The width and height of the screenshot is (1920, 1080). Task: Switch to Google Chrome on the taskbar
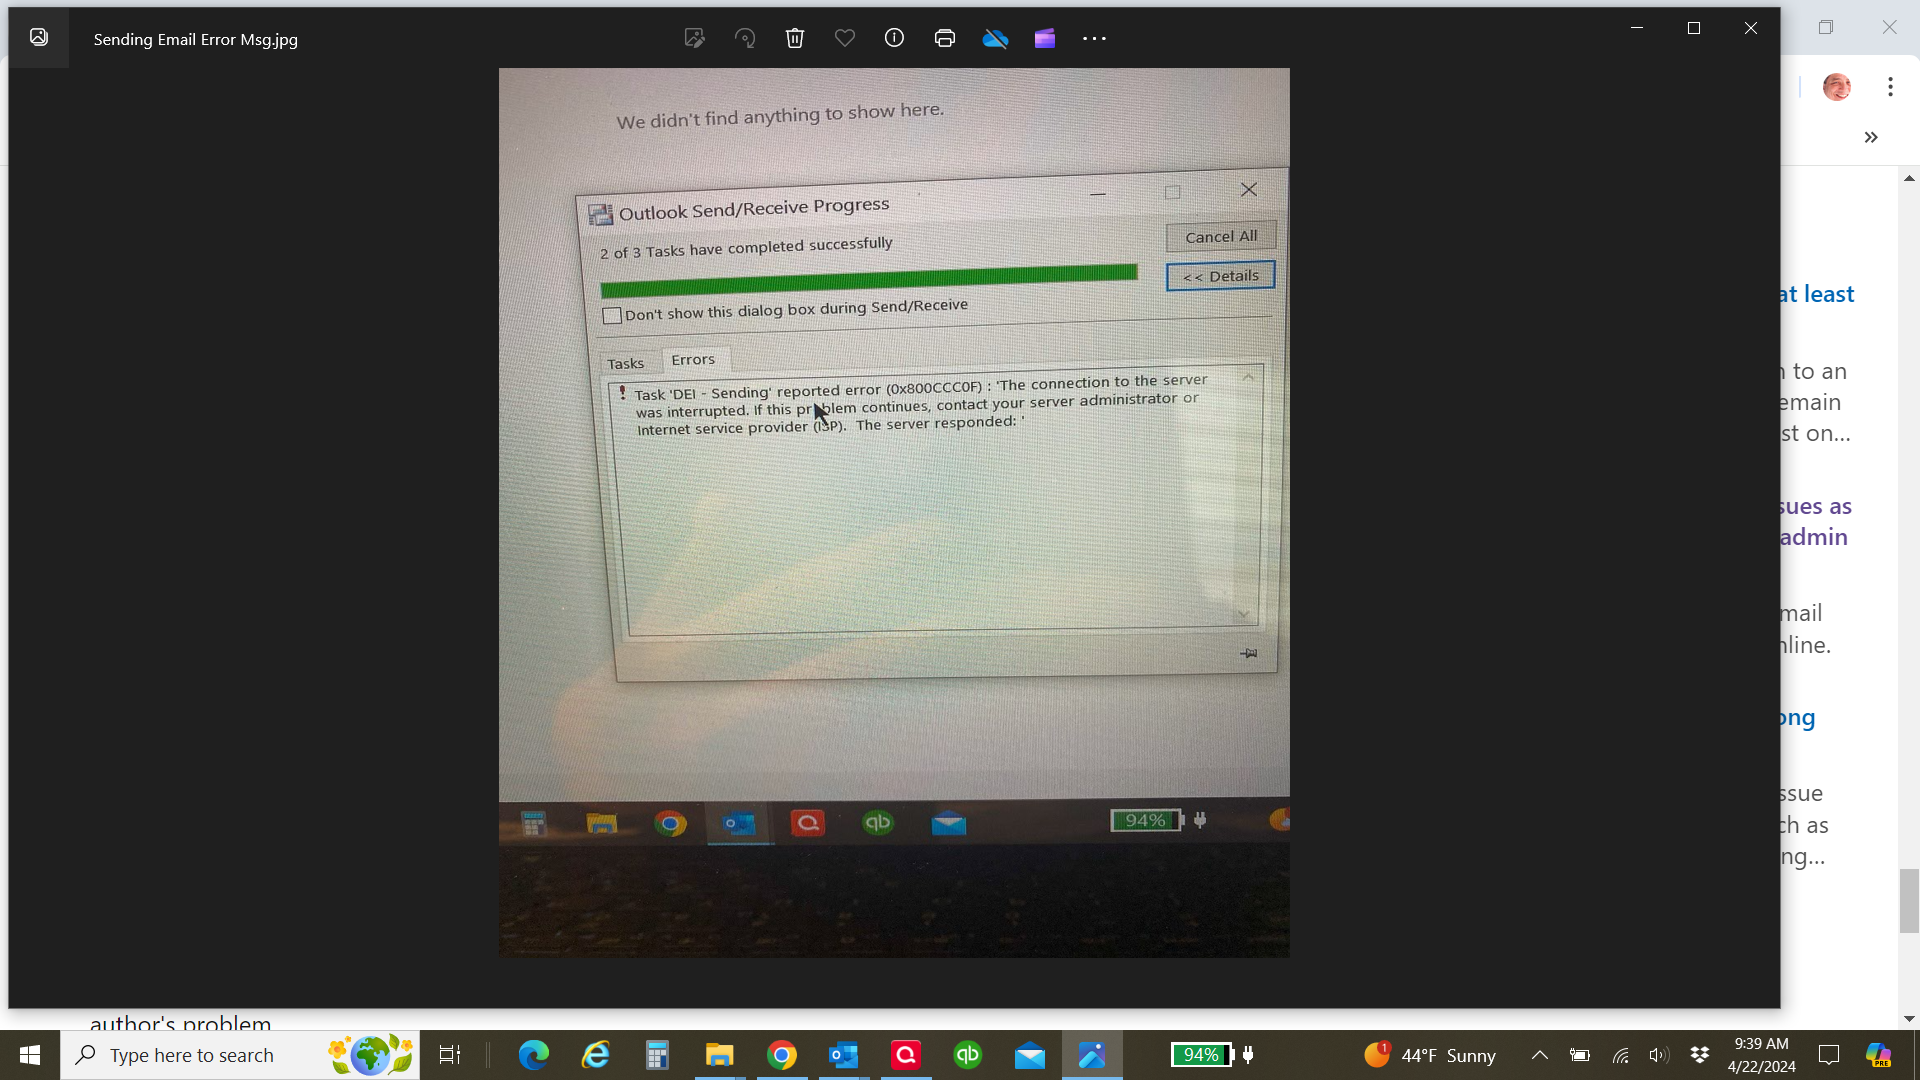click(x=782, y=1055)
